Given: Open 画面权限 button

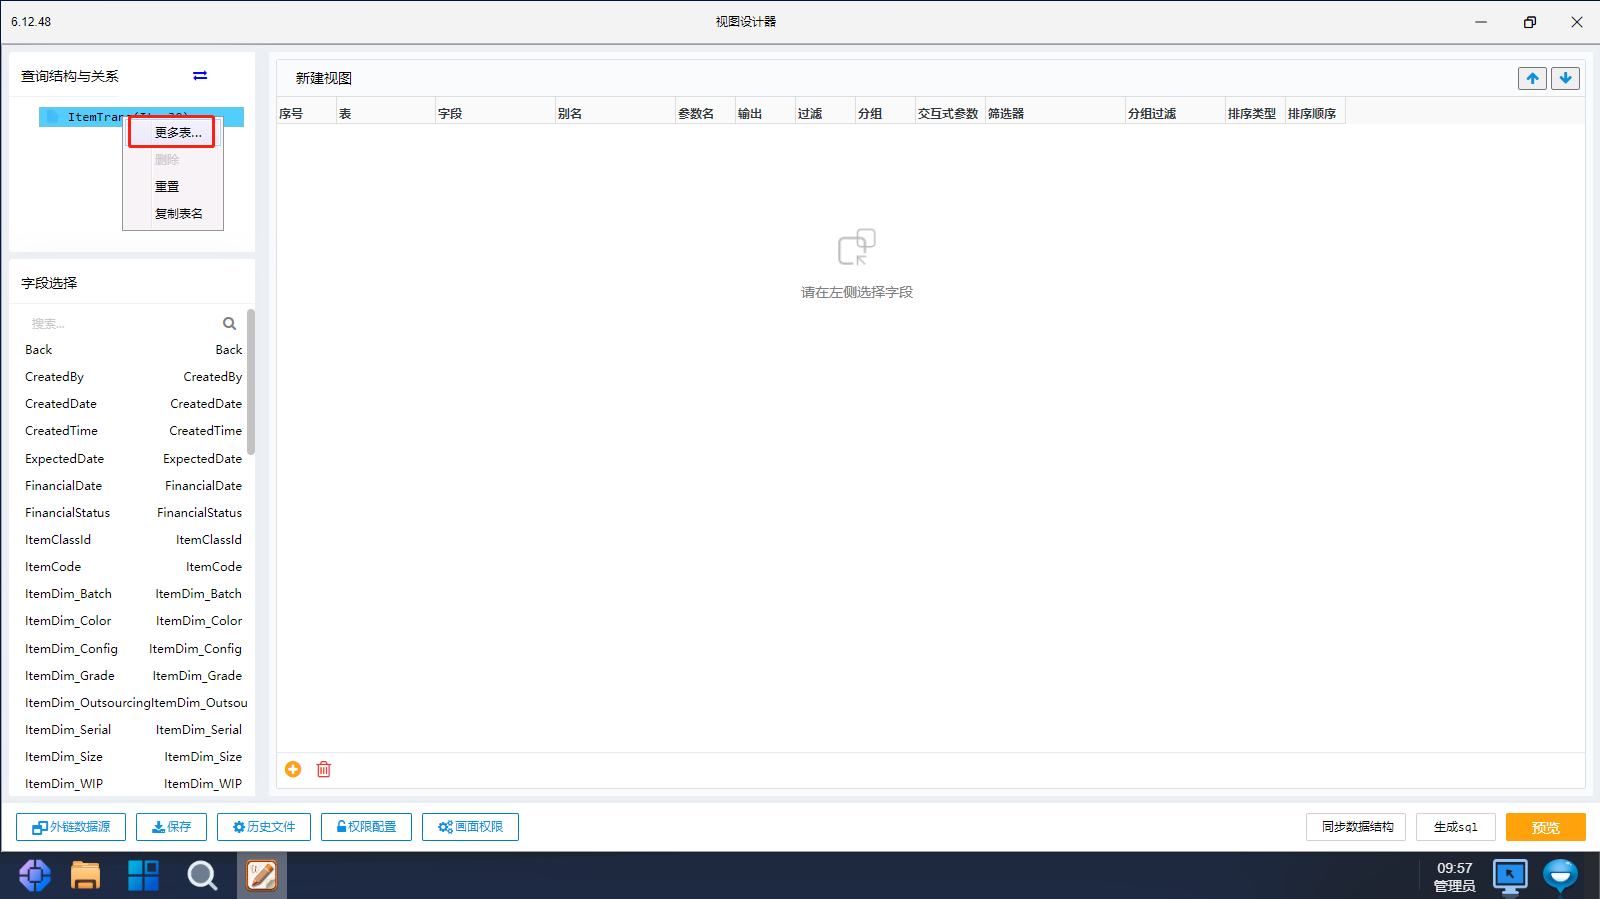Looking at the screenshot, I should (x=470, y=827).
